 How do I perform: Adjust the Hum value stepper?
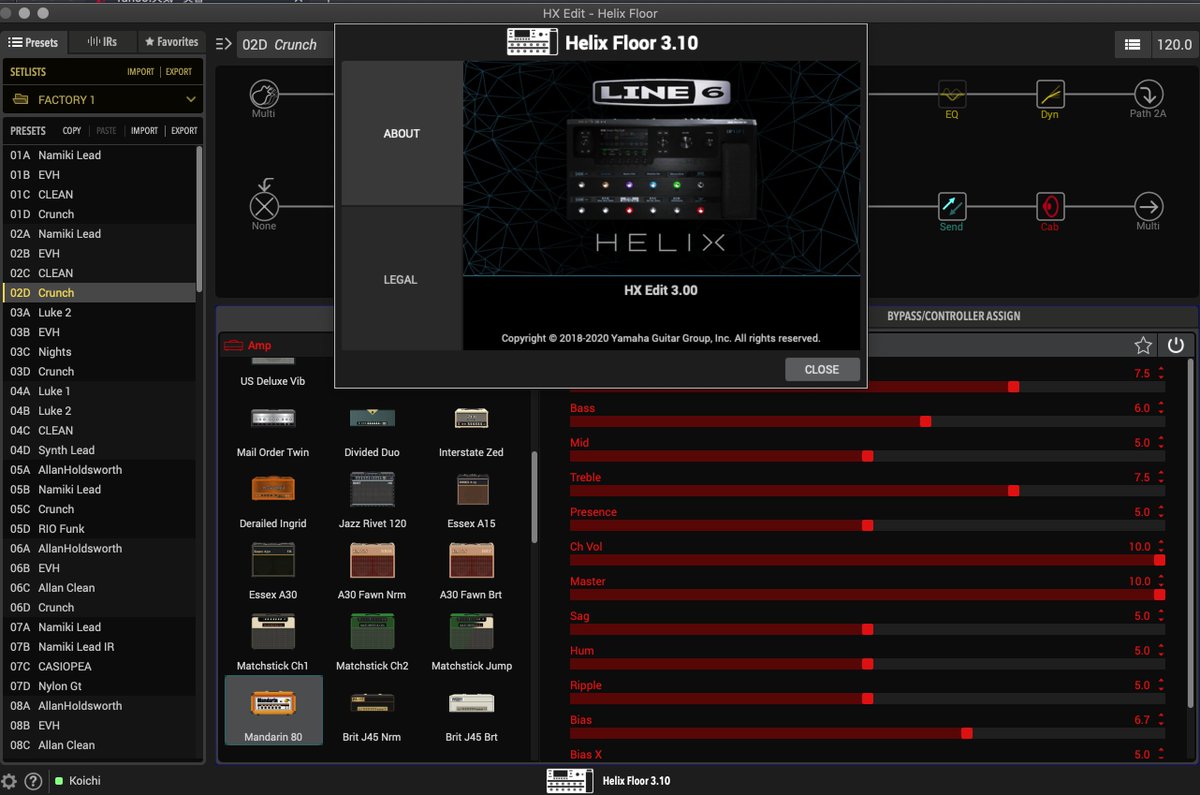[x=1161, y=651]
